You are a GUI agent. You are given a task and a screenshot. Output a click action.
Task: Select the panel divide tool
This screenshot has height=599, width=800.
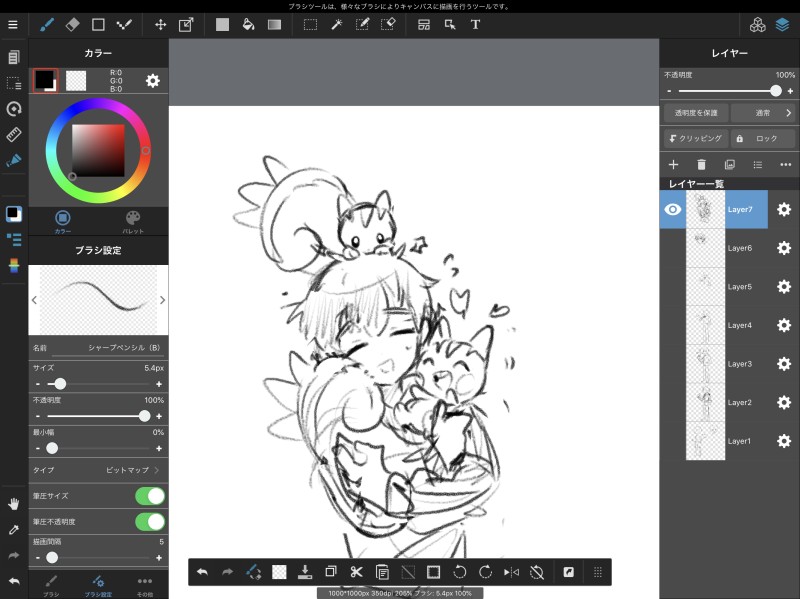[423, 24]
